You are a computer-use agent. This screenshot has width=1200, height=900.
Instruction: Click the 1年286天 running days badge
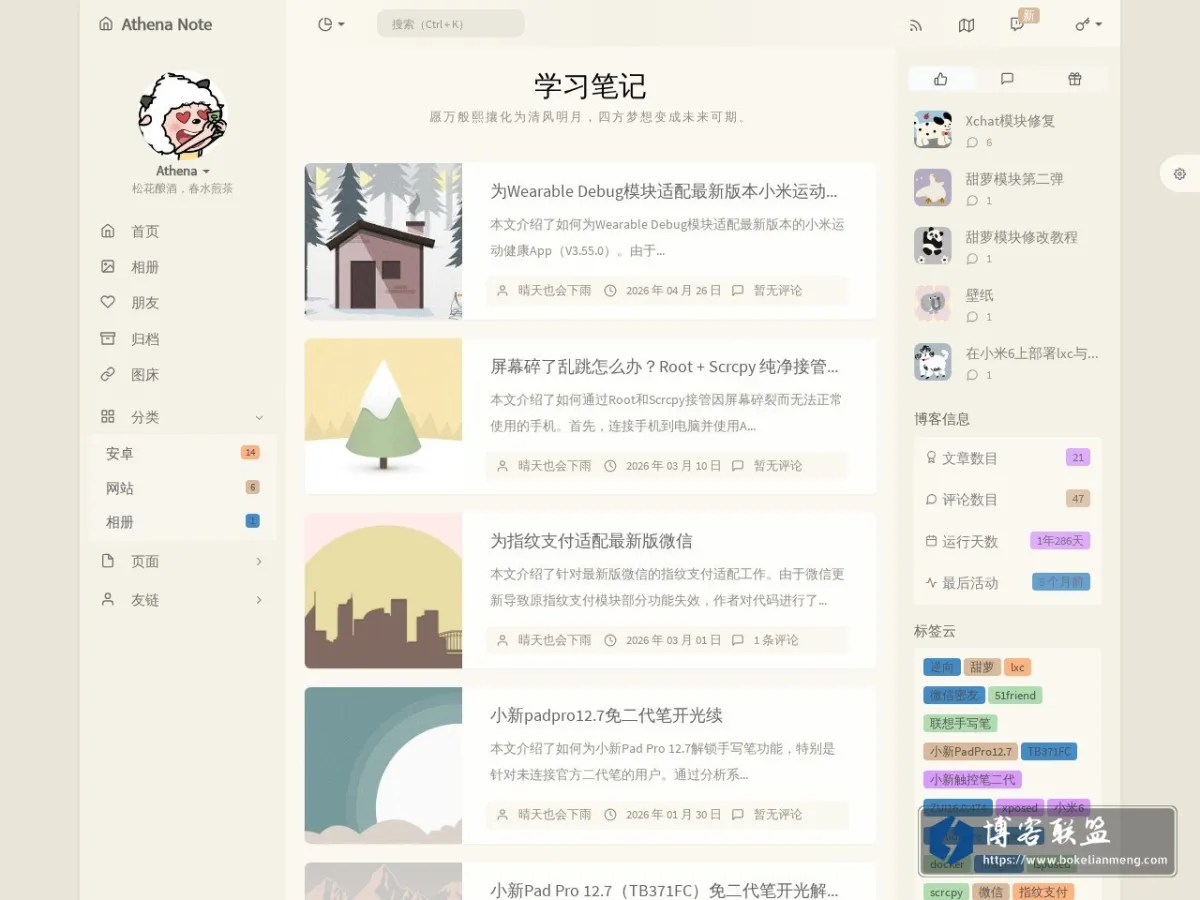coord(1060,541)
